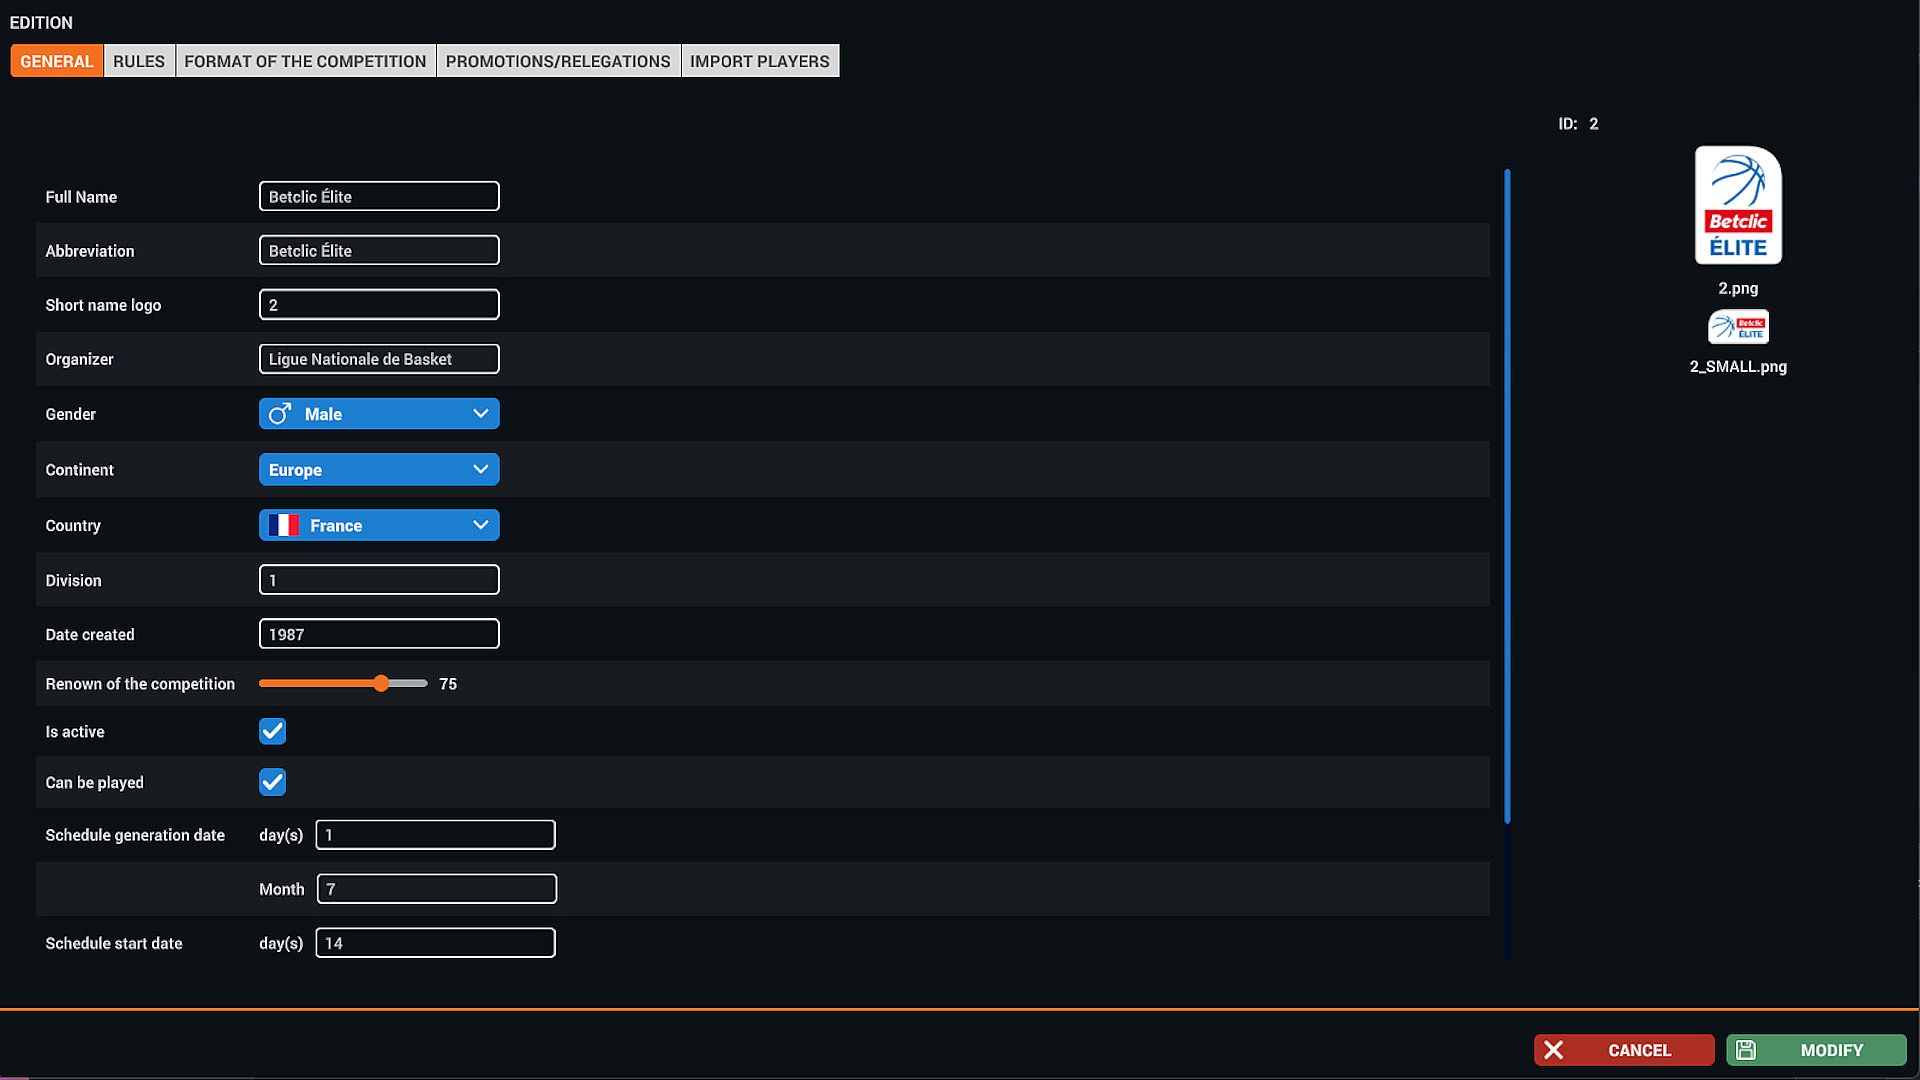Open Format of the Competition tab
The height and width of the screenshot is (1080, 1920).
pyautogui.click(x=305, y=61)
